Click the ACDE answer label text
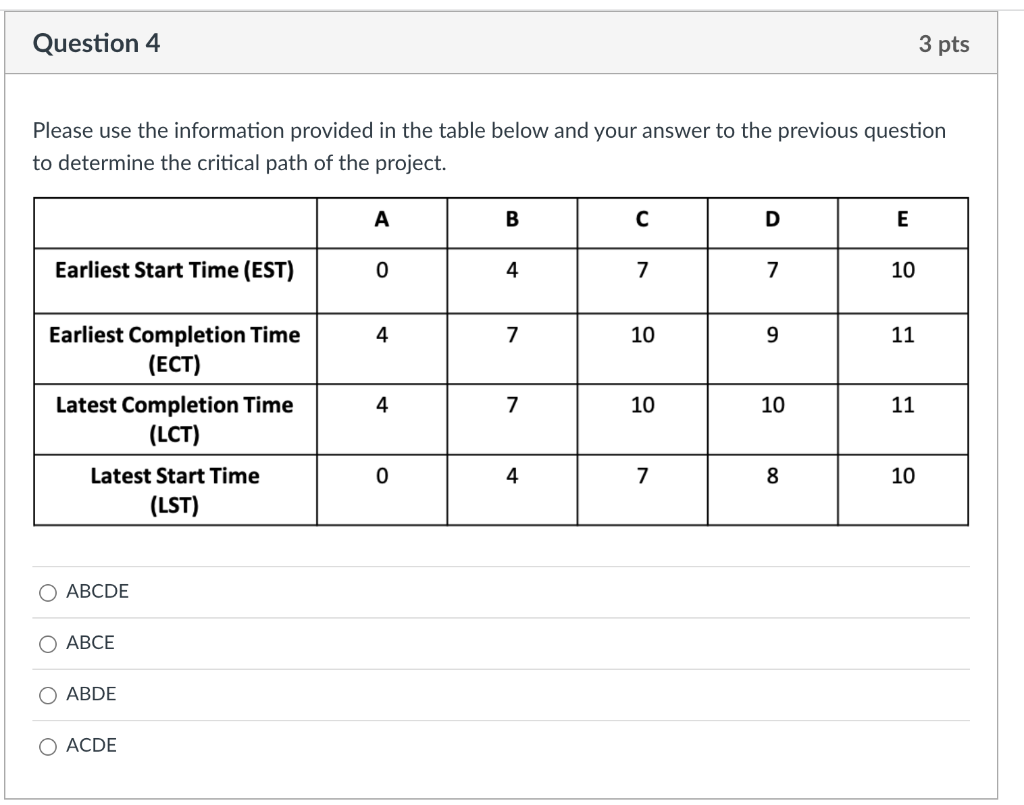The height and width of the screenshot is (805, 1024). tap(91, 745)
